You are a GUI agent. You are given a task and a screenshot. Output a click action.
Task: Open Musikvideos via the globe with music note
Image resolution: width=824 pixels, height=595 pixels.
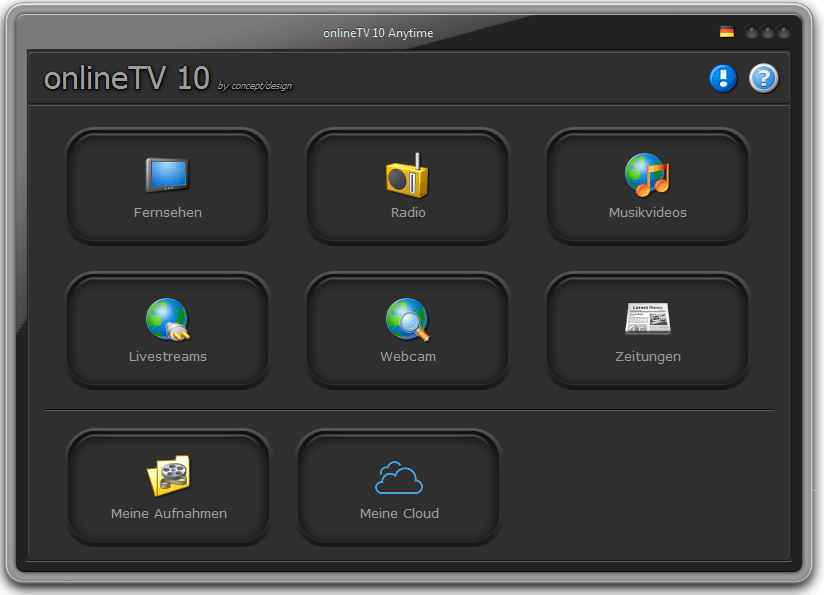[x=647, y=175]
